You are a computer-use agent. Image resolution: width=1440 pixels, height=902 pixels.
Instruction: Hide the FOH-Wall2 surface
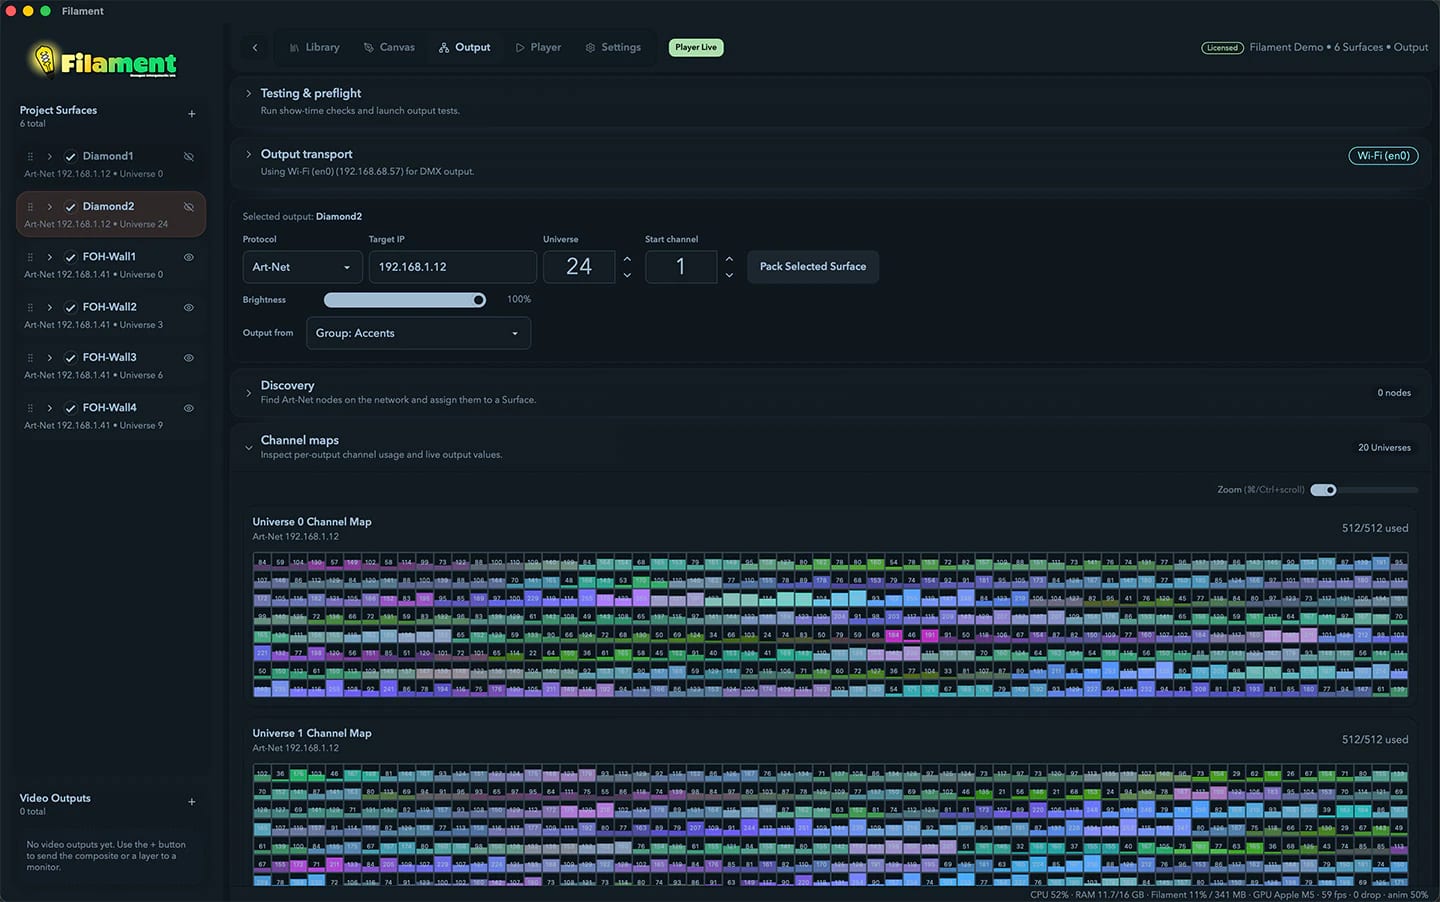(x=189, y=307)
